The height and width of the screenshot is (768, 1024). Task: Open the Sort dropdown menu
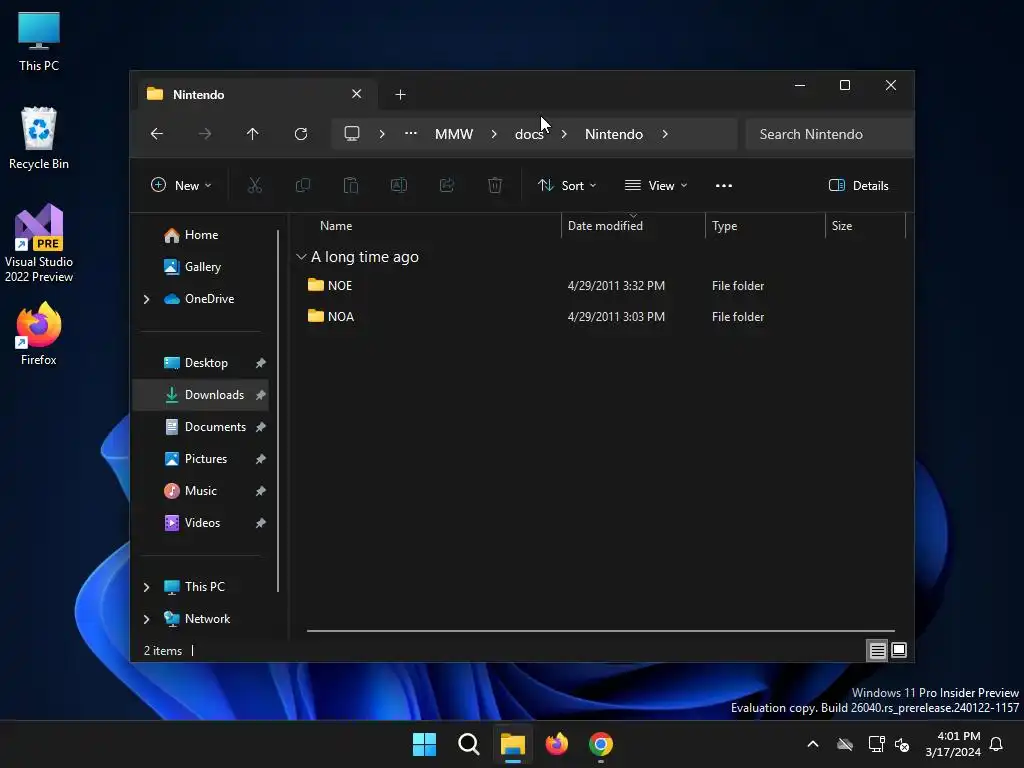[567, 185]
